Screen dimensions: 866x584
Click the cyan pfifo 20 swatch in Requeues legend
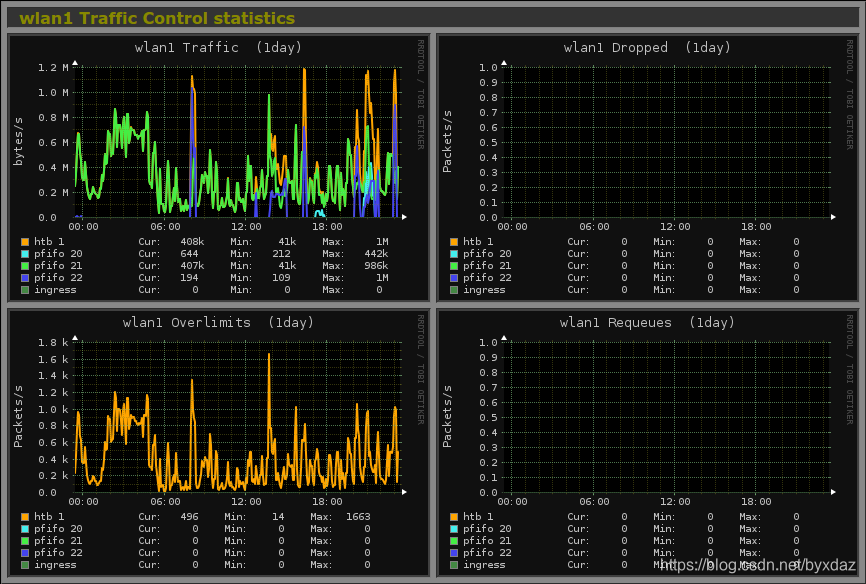(x=454, y=529)
